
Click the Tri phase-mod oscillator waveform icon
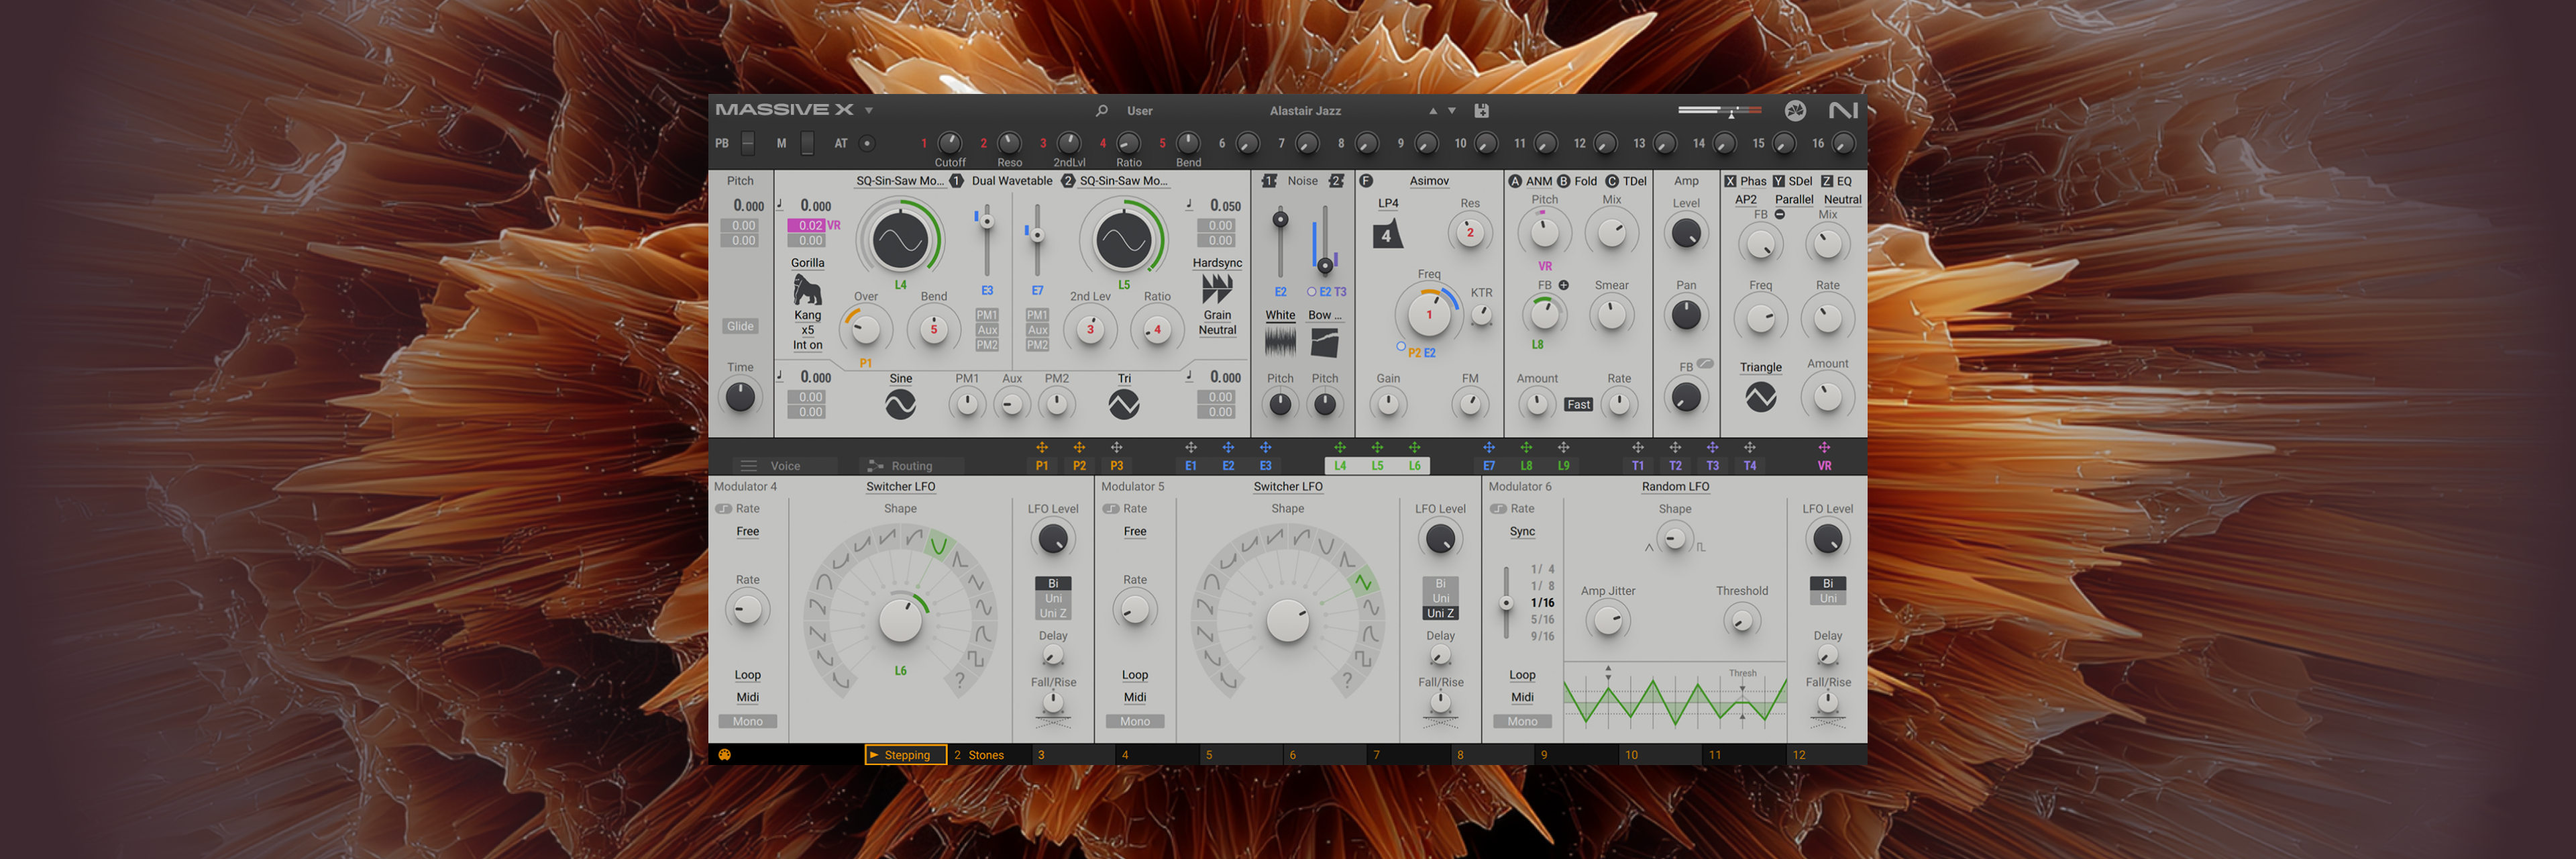tap(1124, 404)
